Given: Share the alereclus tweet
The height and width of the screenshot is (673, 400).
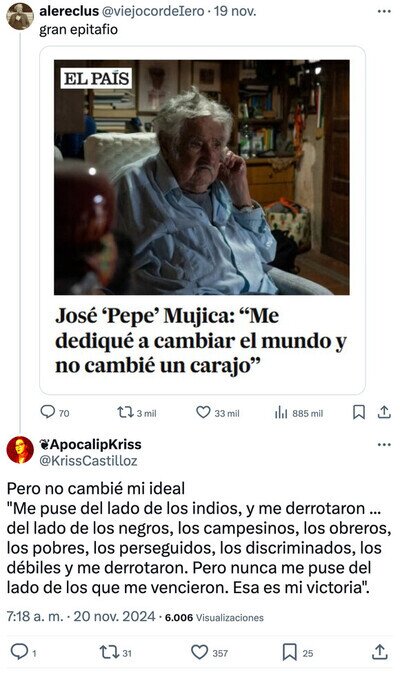Looking at the screenshot, I should tap(384, 412).
